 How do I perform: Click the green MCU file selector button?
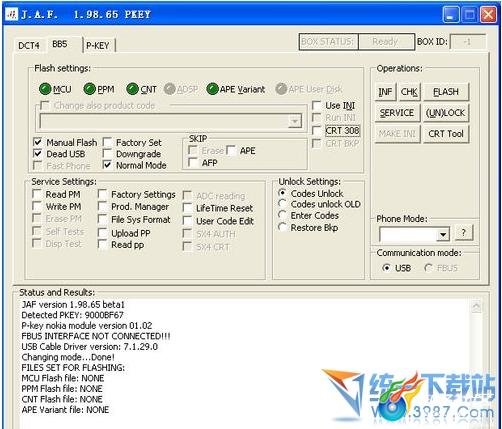click(x=45, y=89)
